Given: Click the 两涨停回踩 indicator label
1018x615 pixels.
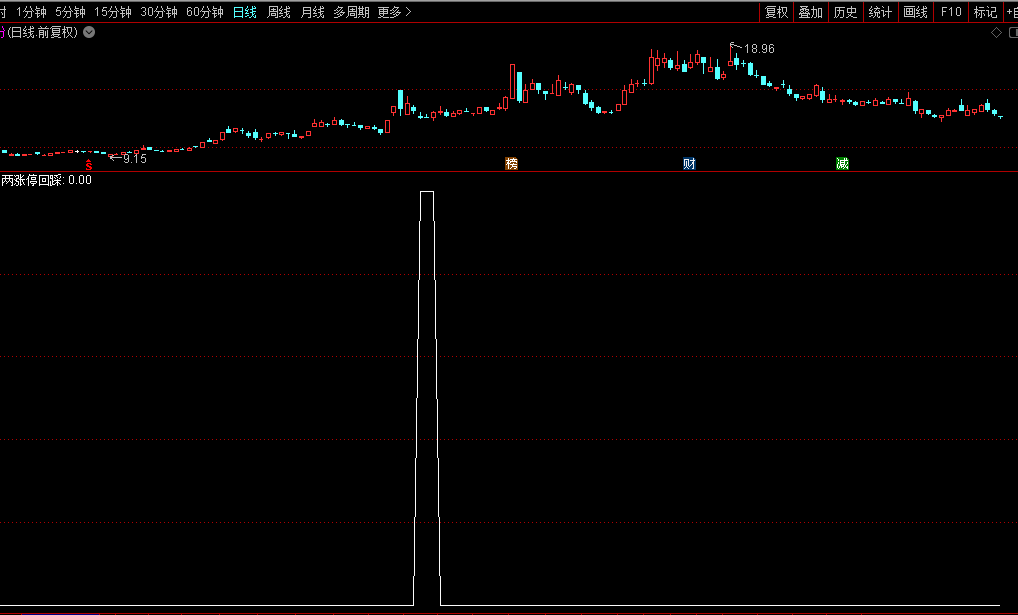Looking at the screenshot, I should [32, 181].
